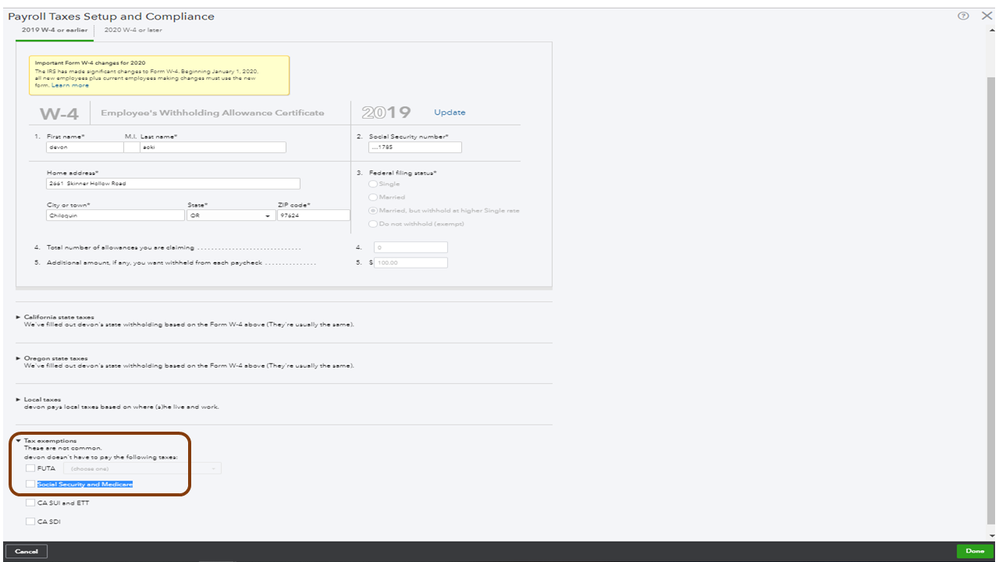Click the First name field
The image size is (999, 562).
coord(85,147)
